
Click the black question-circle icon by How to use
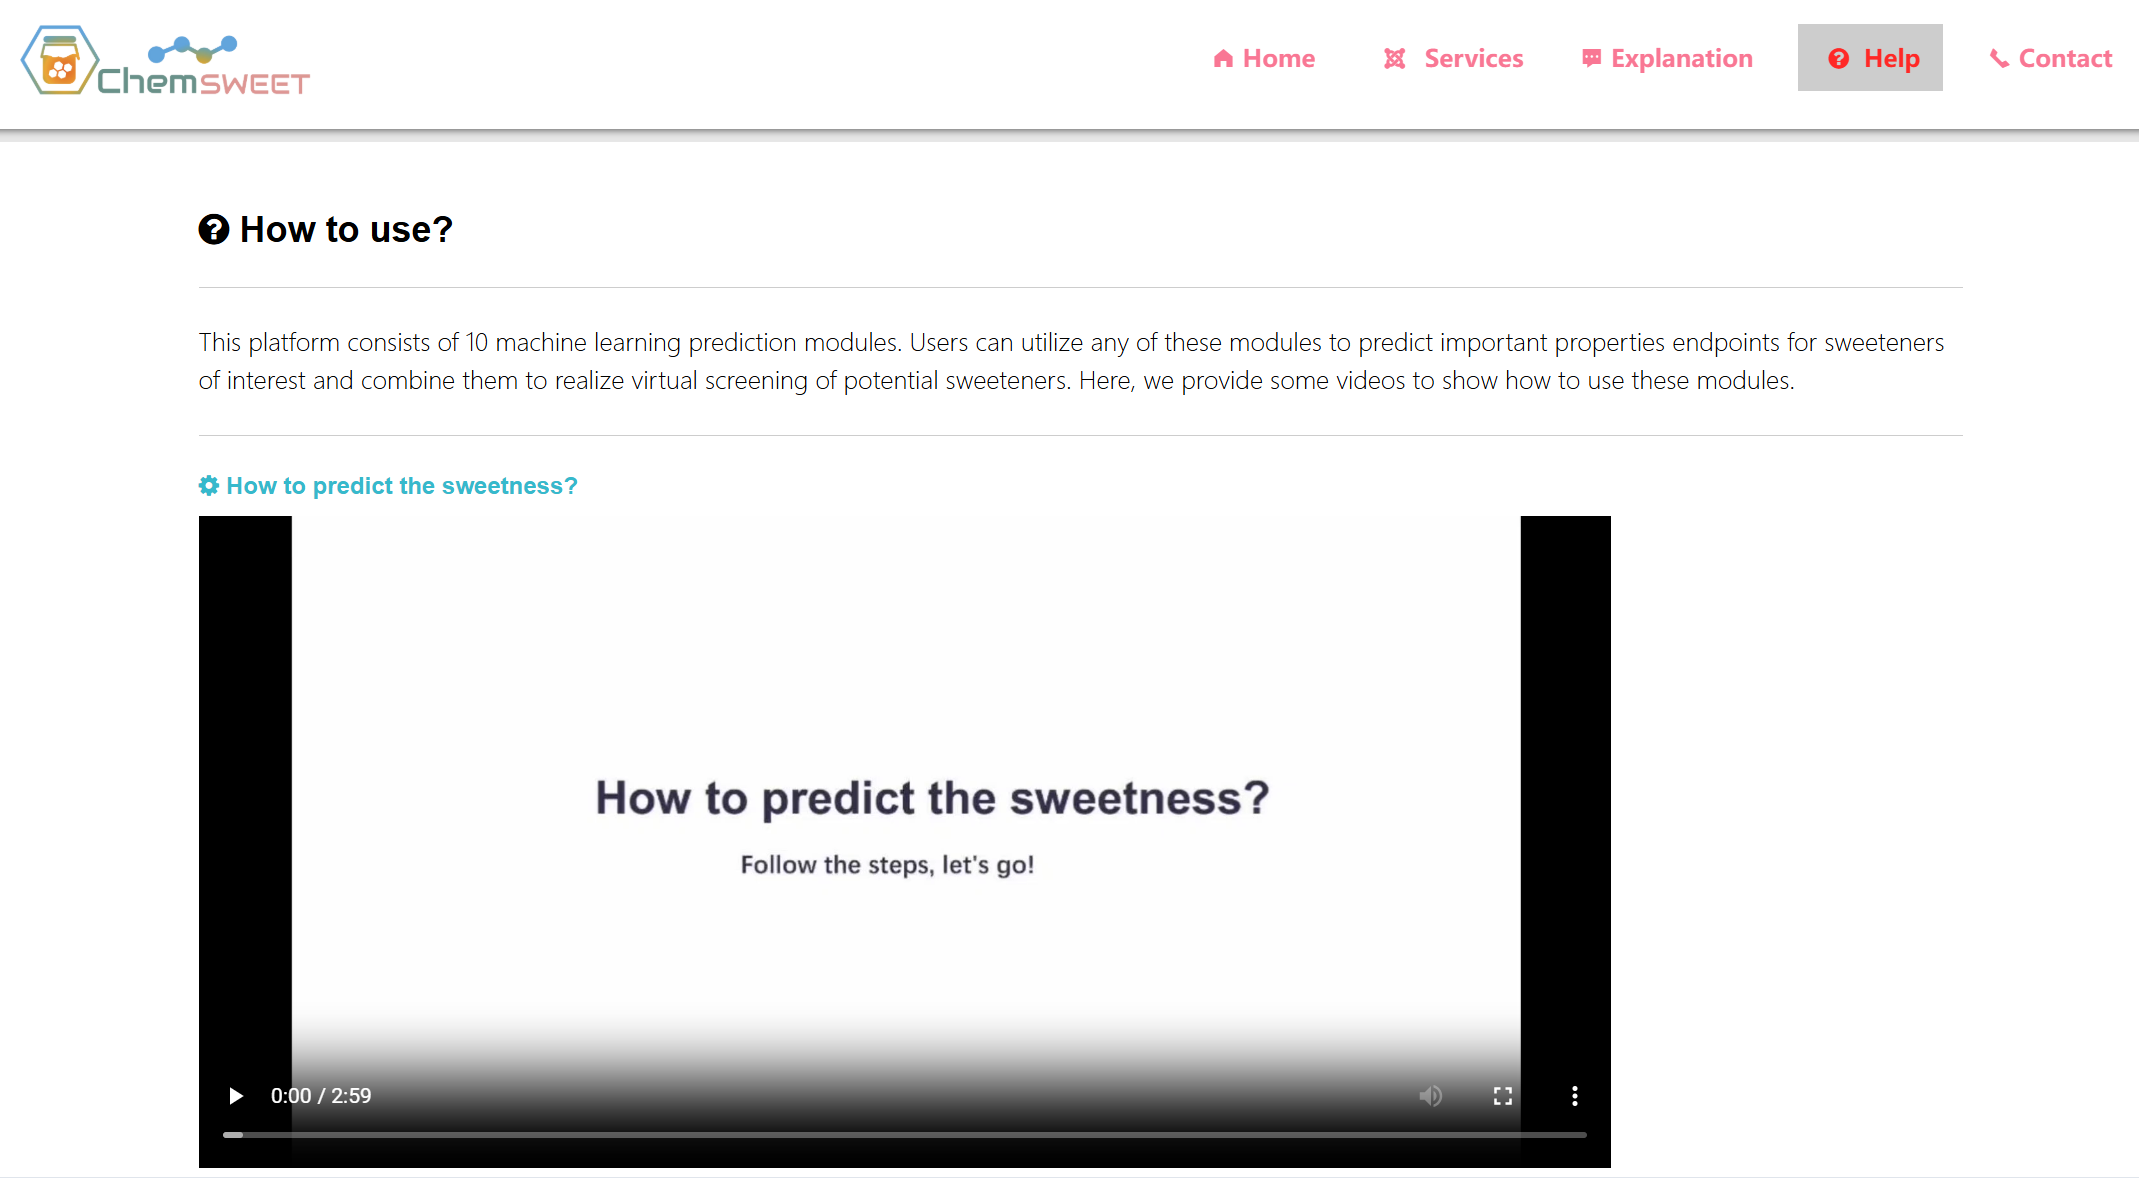pyautogui.click(x=214, y=229)
